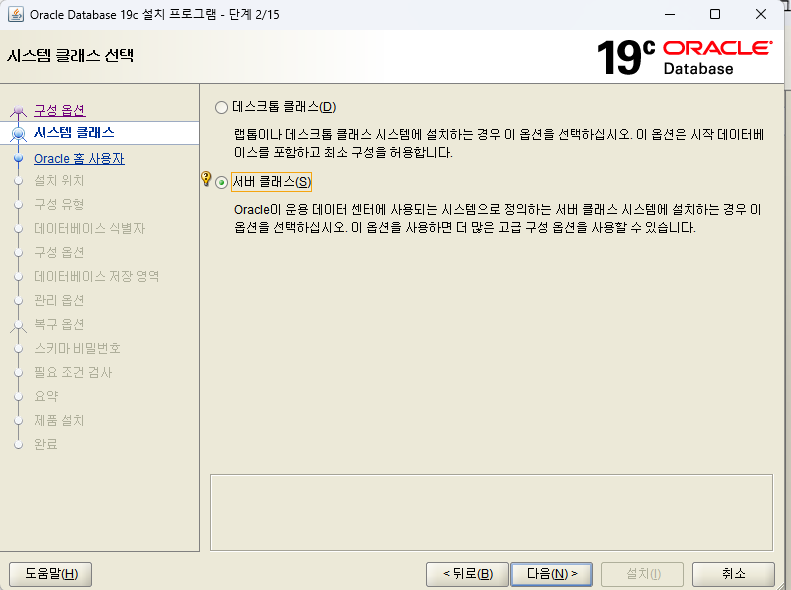Click 스키마 비밀번호 step in sidebar
Image resolution: width=791 pixels, height=590 pixels.
(77, 348)
